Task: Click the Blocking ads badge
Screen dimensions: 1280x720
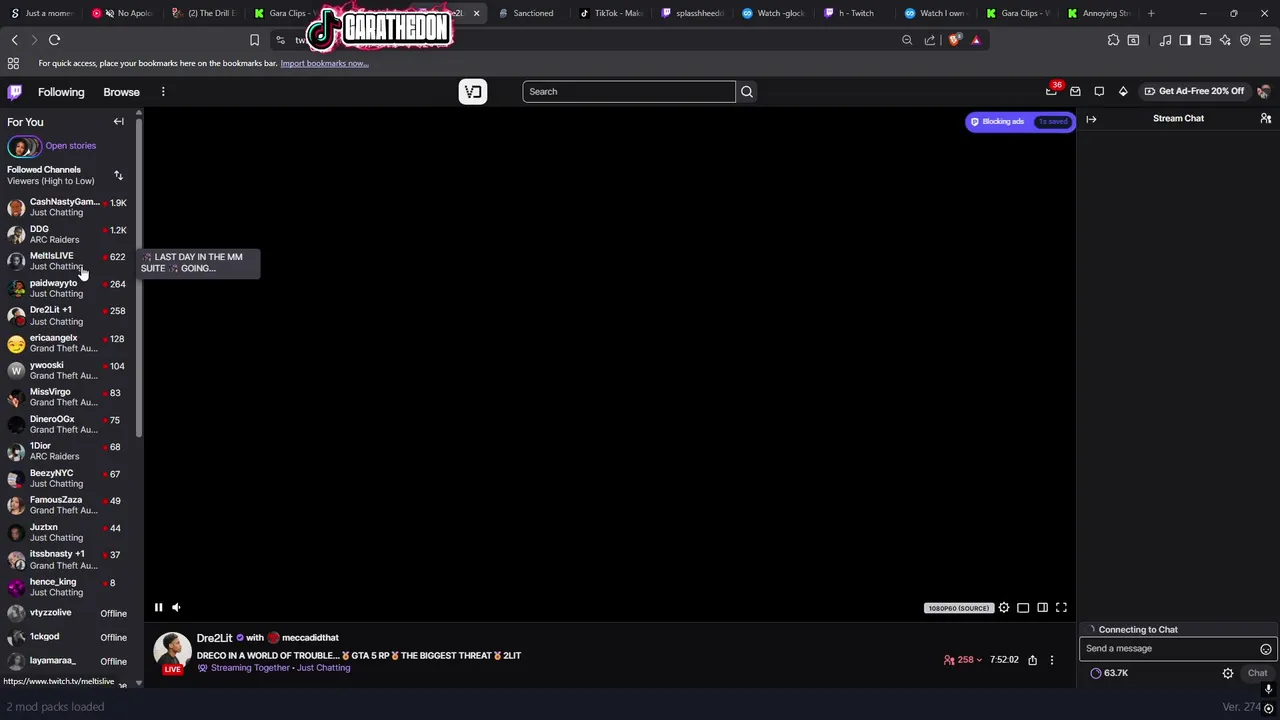Action: click(x=1020, y=122)
